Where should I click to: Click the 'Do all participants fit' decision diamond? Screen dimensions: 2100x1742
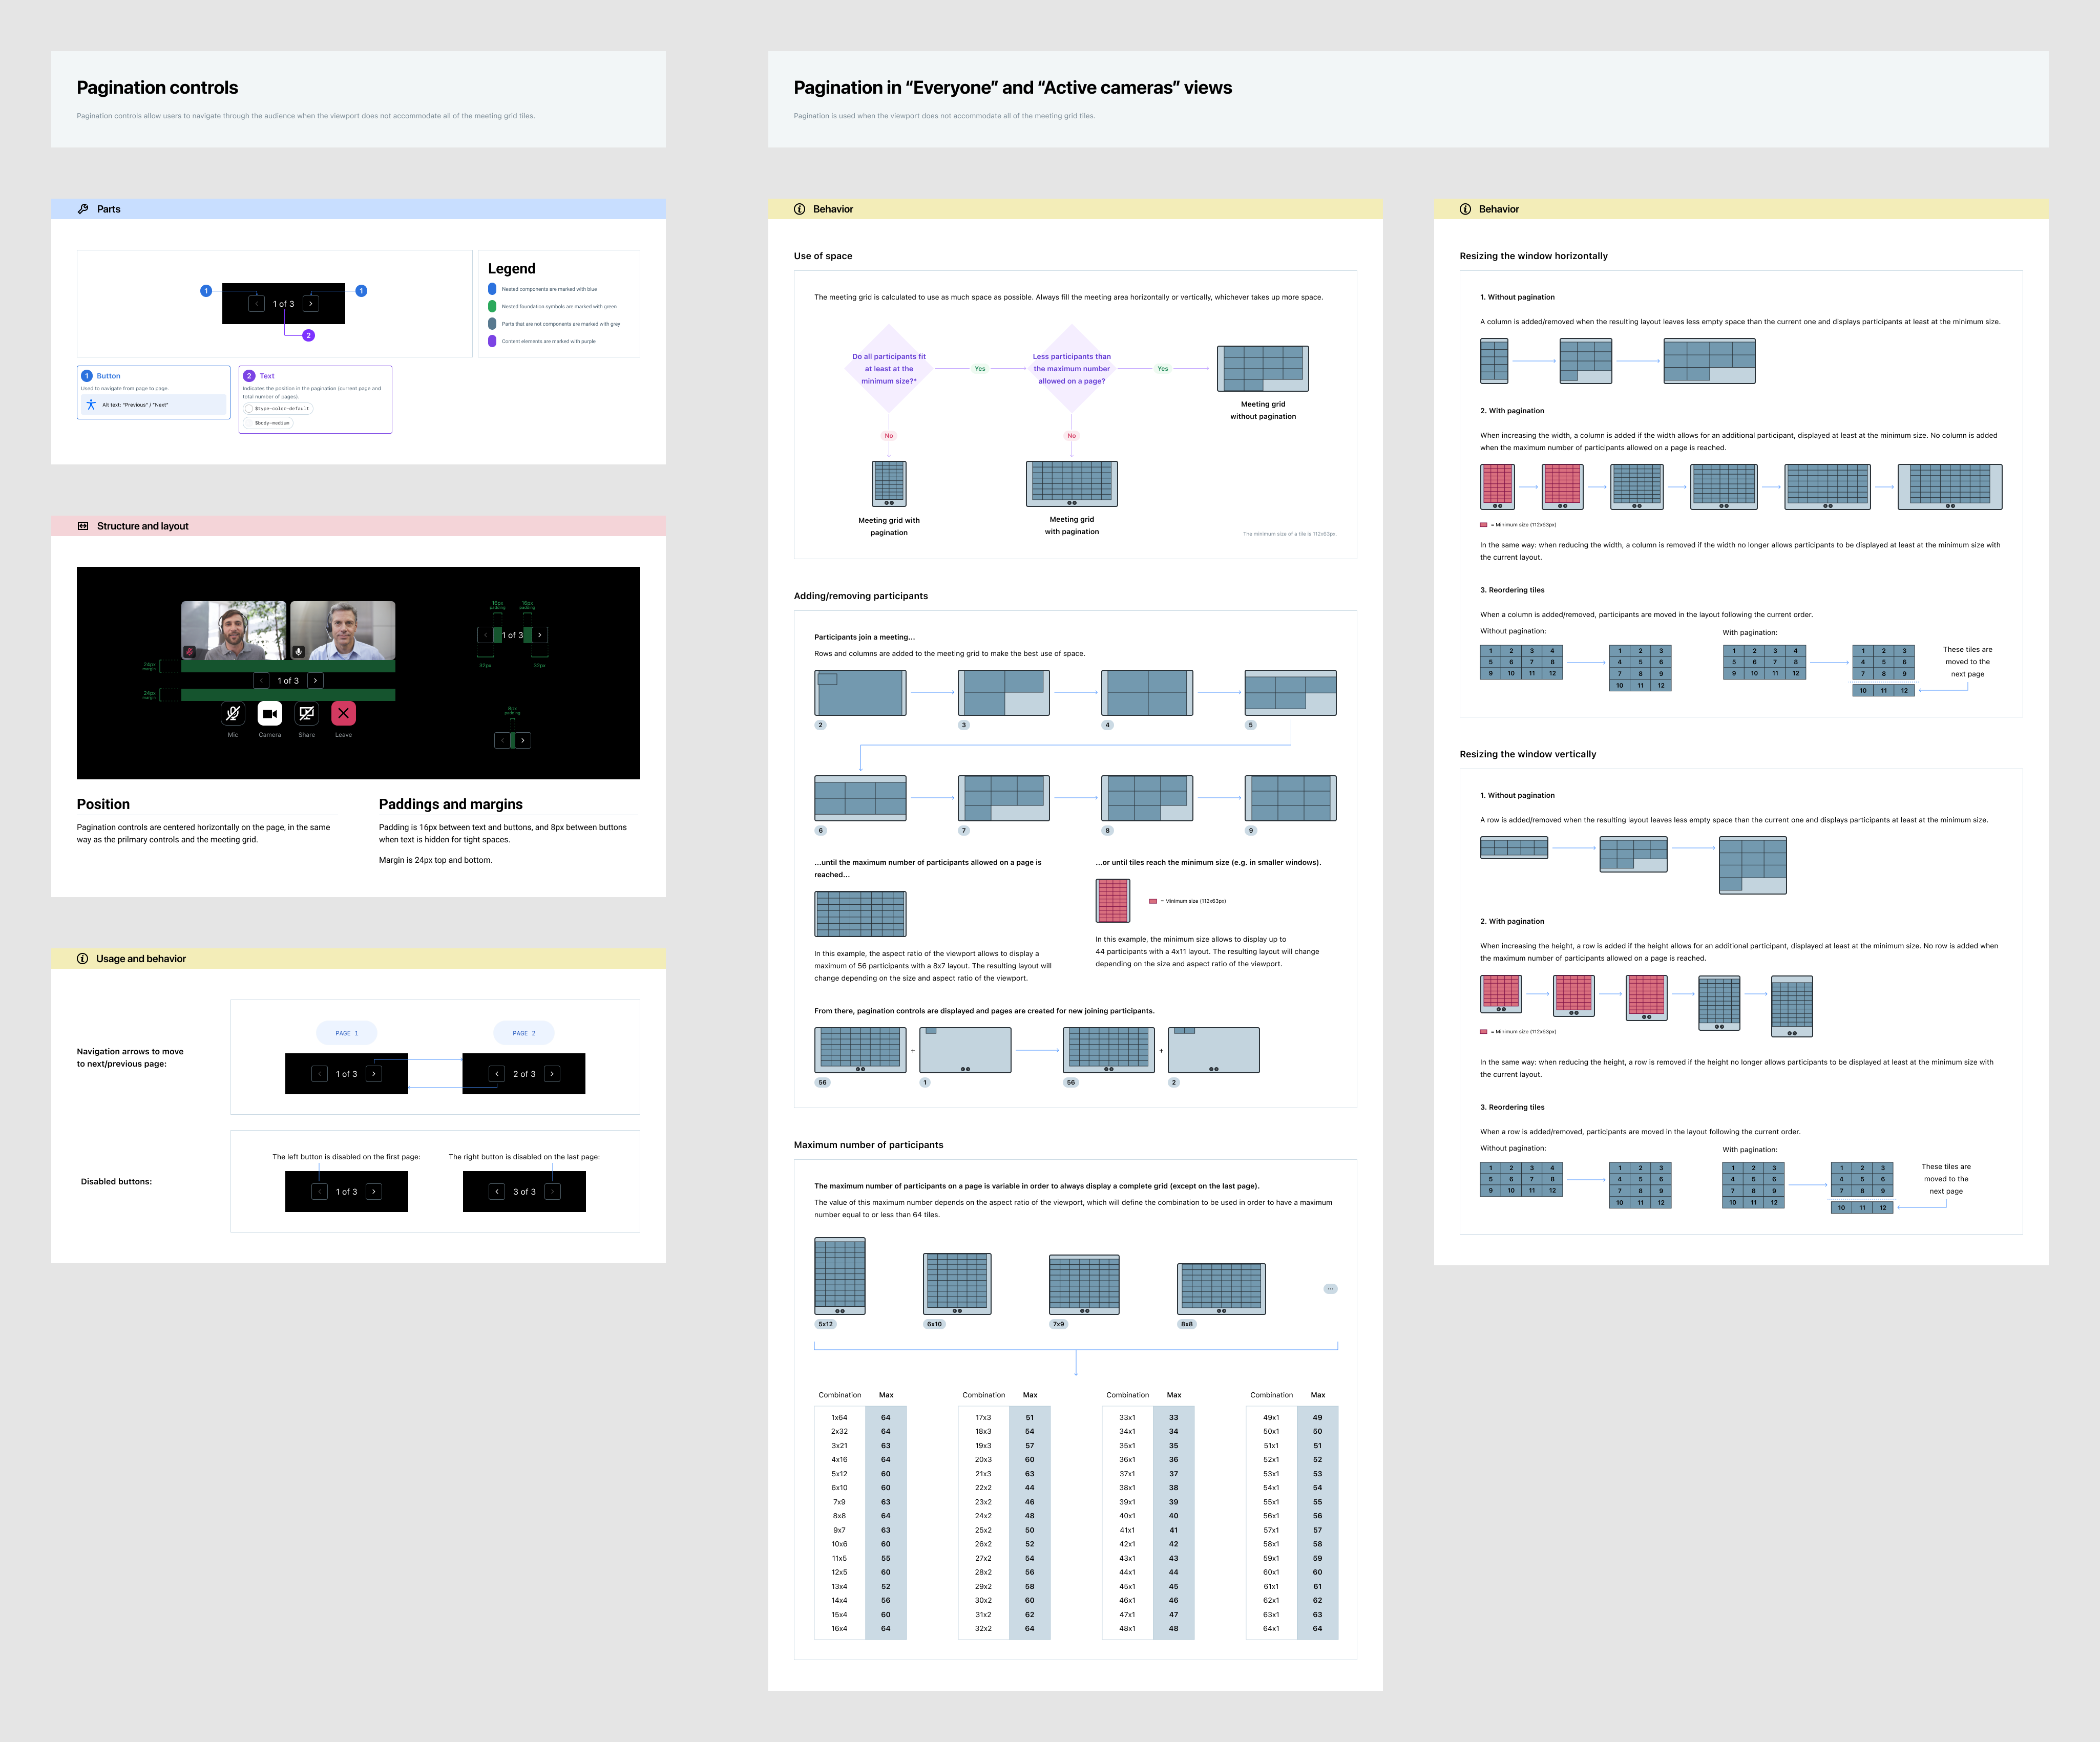tap(889, 368)
